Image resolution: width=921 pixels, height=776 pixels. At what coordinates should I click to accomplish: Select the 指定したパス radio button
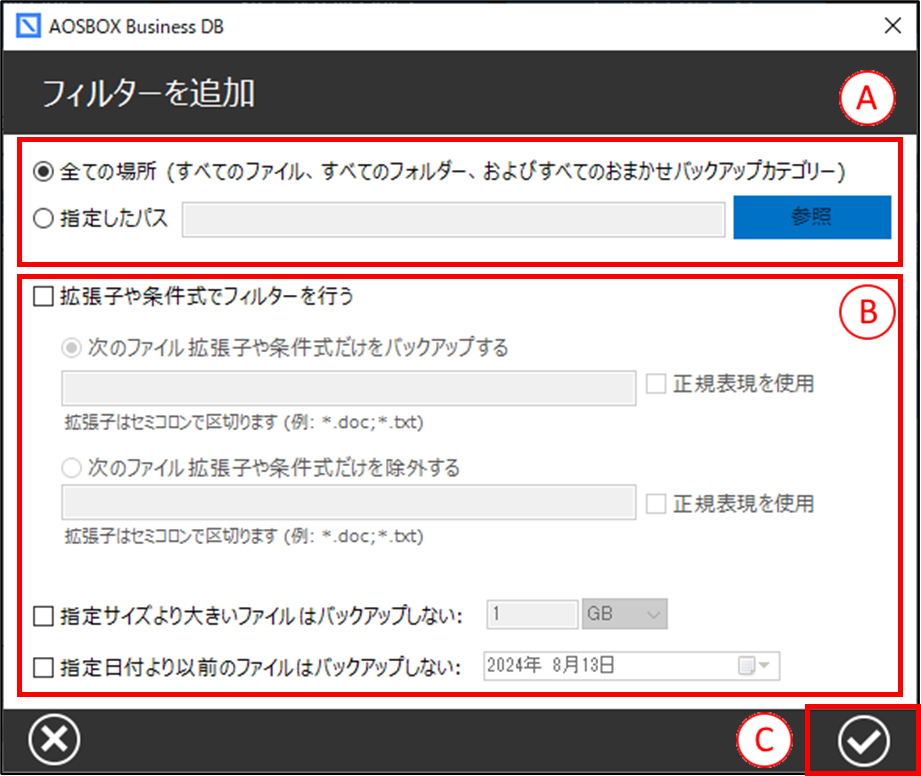[x=43, y=219]
